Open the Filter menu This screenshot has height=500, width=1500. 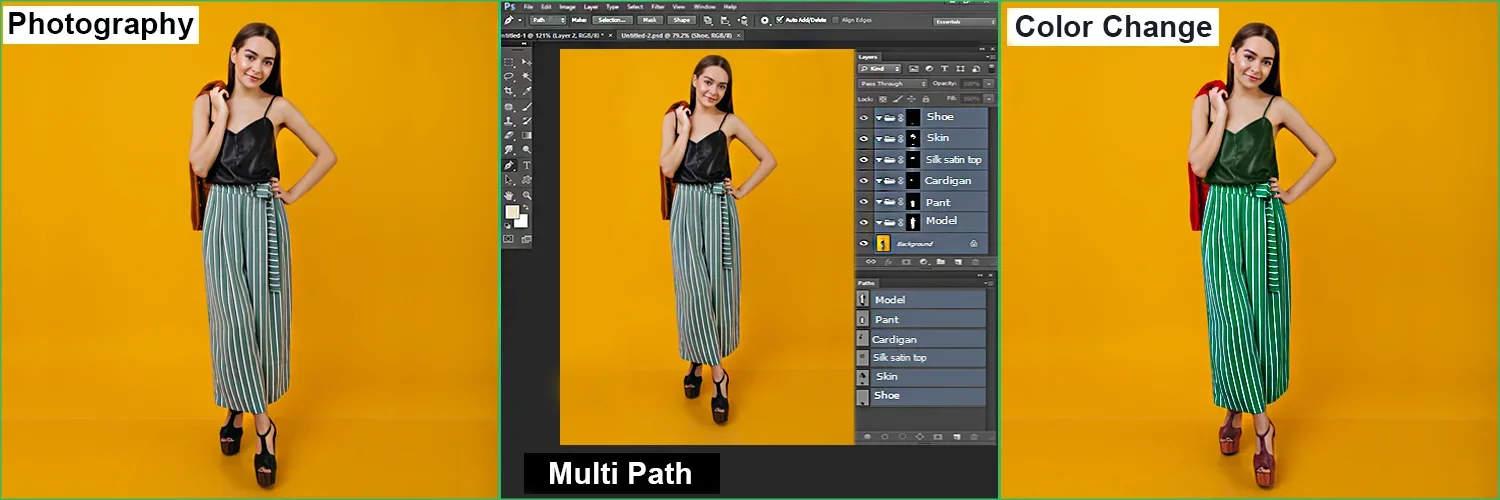click(x=658, y=6)
